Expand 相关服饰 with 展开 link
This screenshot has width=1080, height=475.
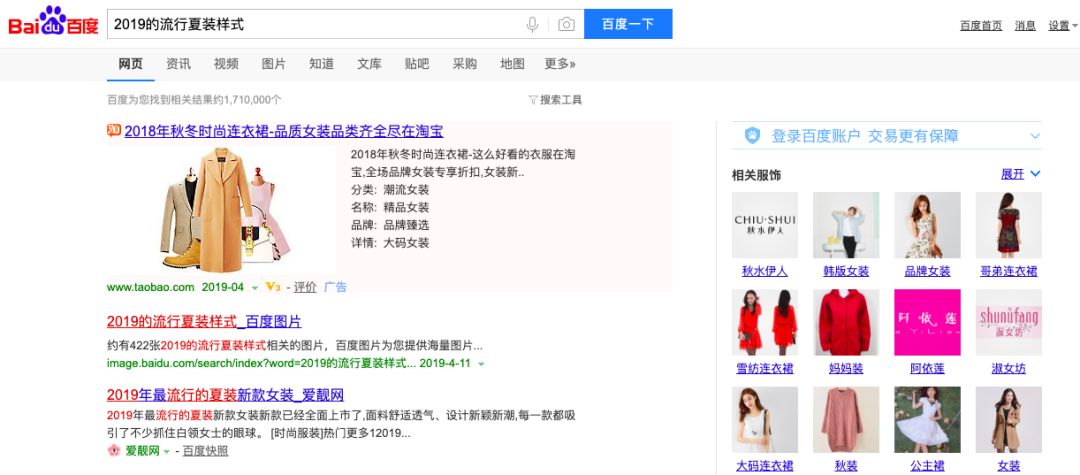[1020, 174]
